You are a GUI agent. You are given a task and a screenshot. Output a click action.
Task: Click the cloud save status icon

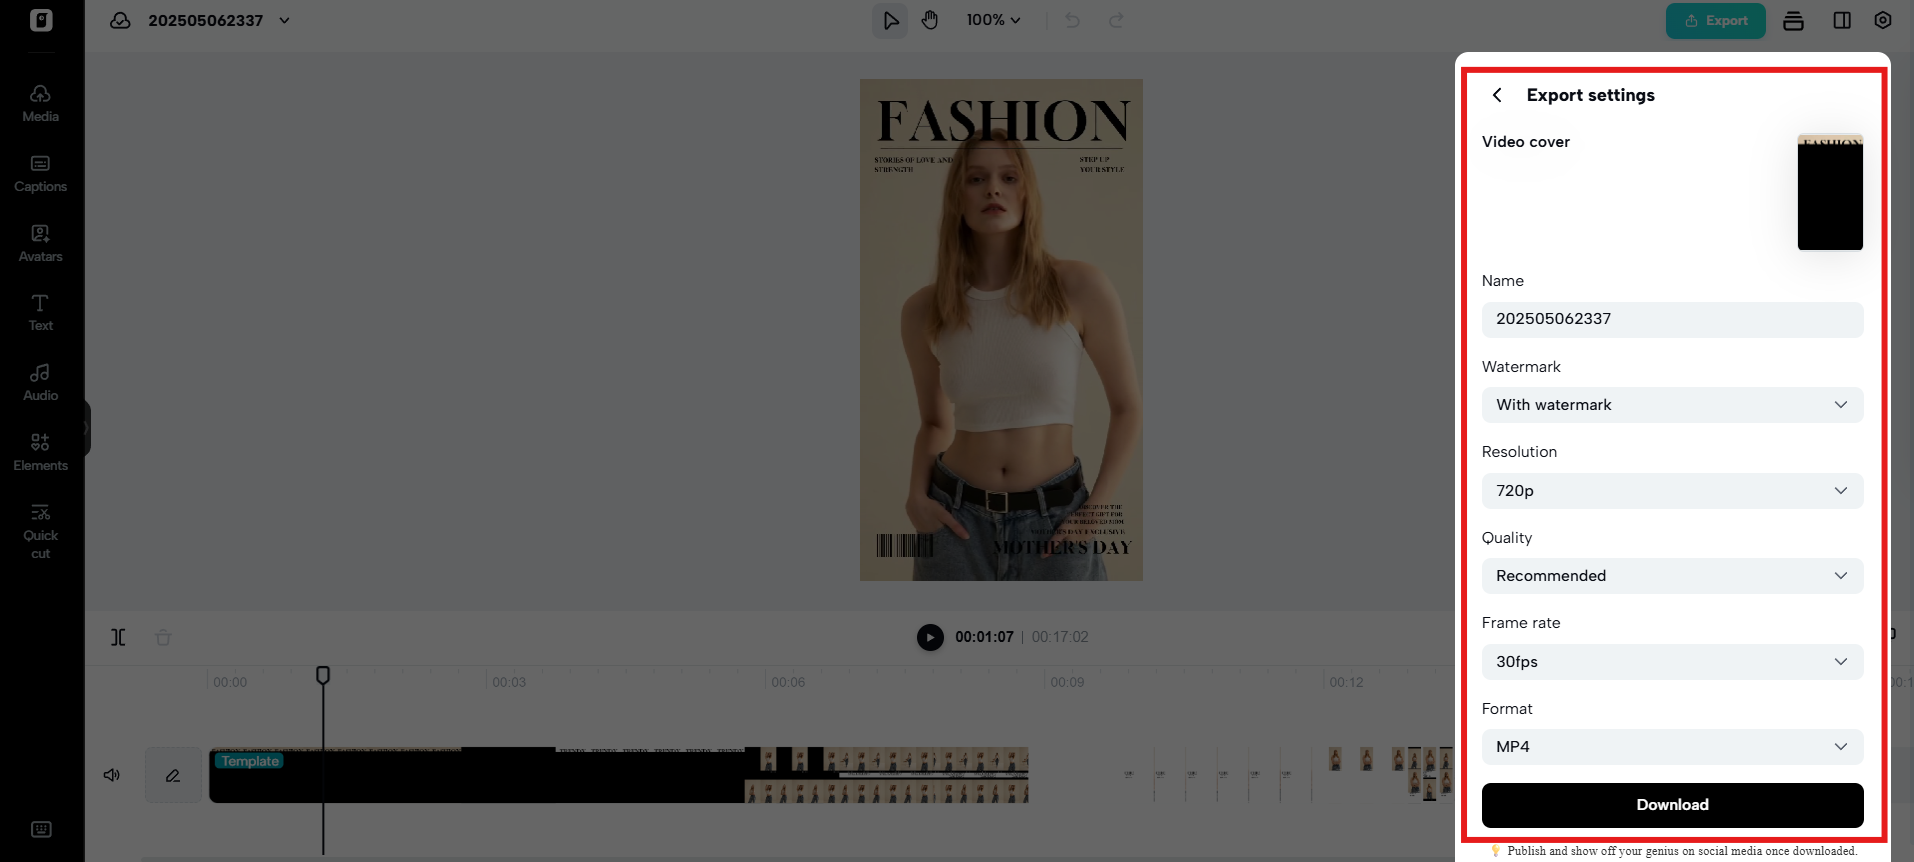point(120,21)
